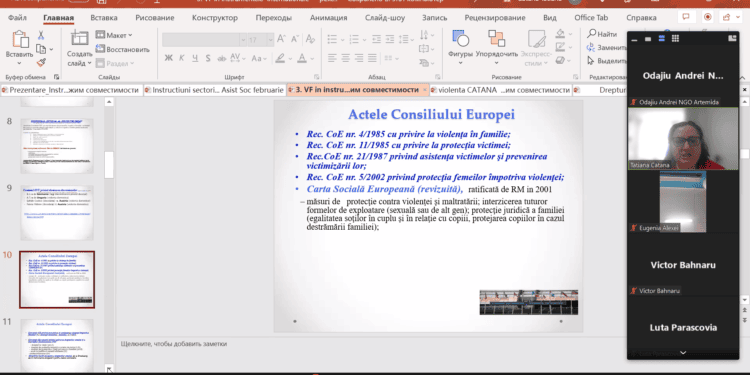
Task: Toggle text shadow S
Action: tap(208, 58)
